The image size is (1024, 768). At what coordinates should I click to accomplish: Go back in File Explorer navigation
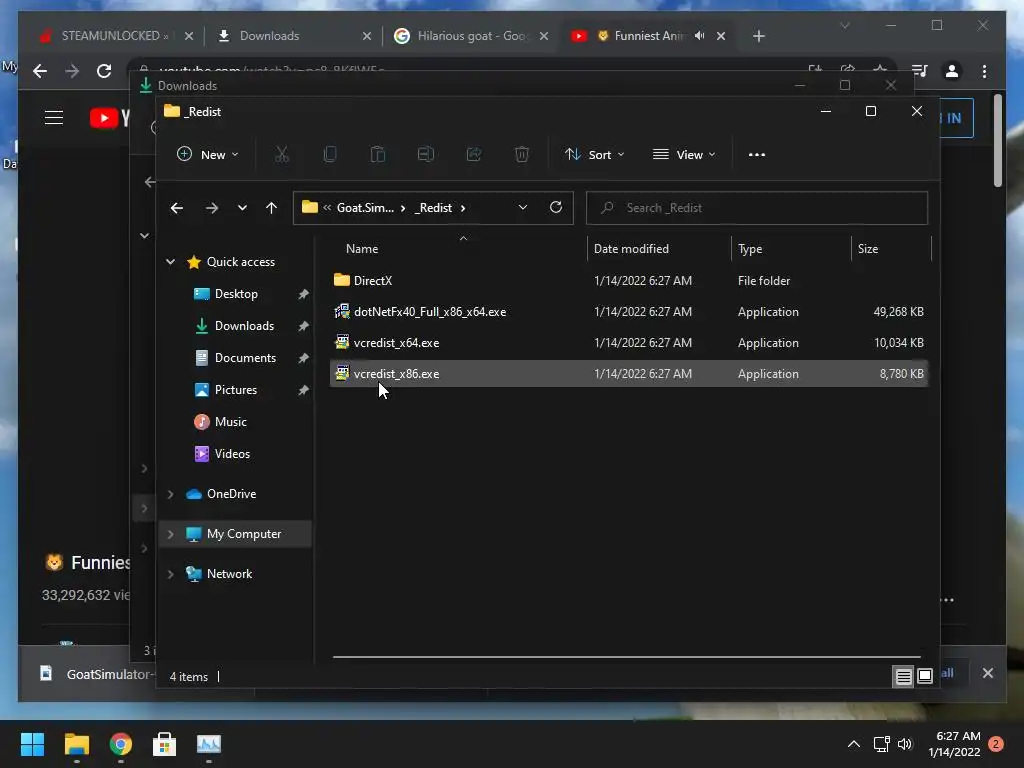point(177,208)
